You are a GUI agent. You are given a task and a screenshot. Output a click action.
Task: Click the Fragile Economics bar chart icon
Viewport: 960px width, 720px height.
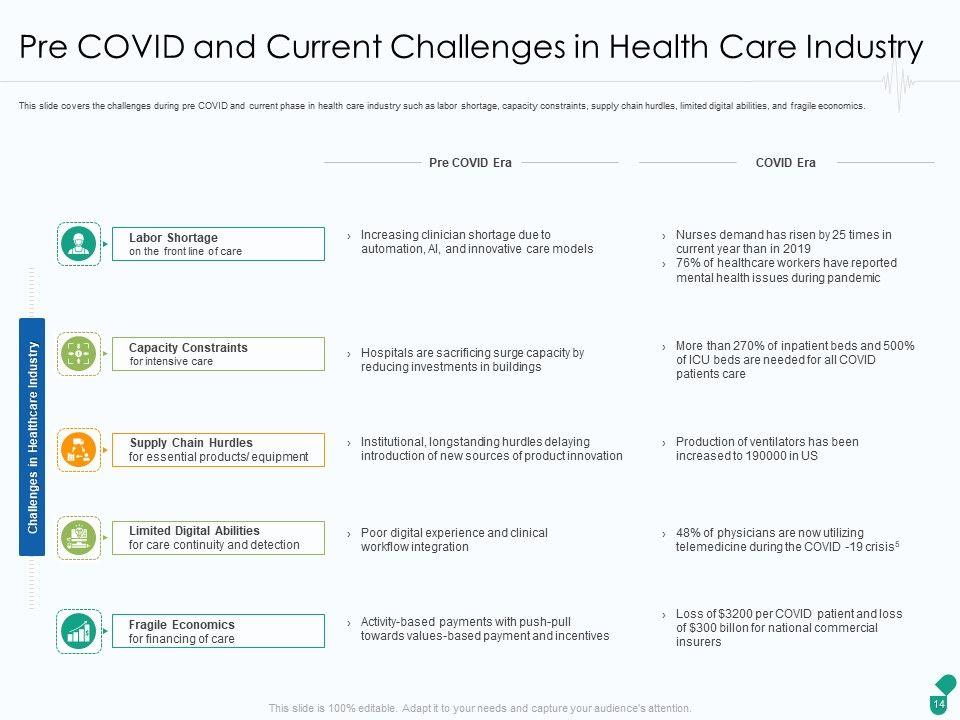point(78,631)
